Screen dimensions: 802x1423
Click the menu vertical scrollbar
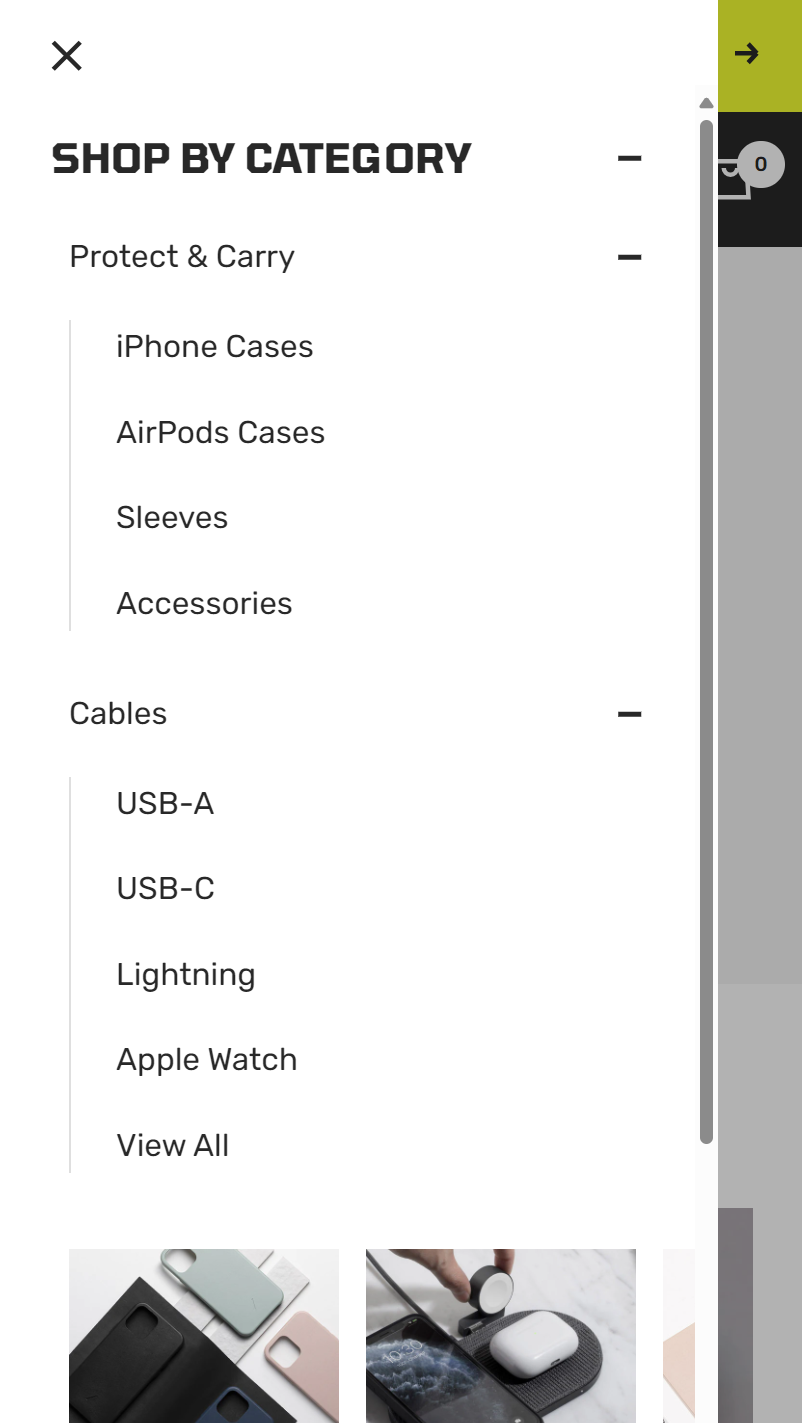706,632
